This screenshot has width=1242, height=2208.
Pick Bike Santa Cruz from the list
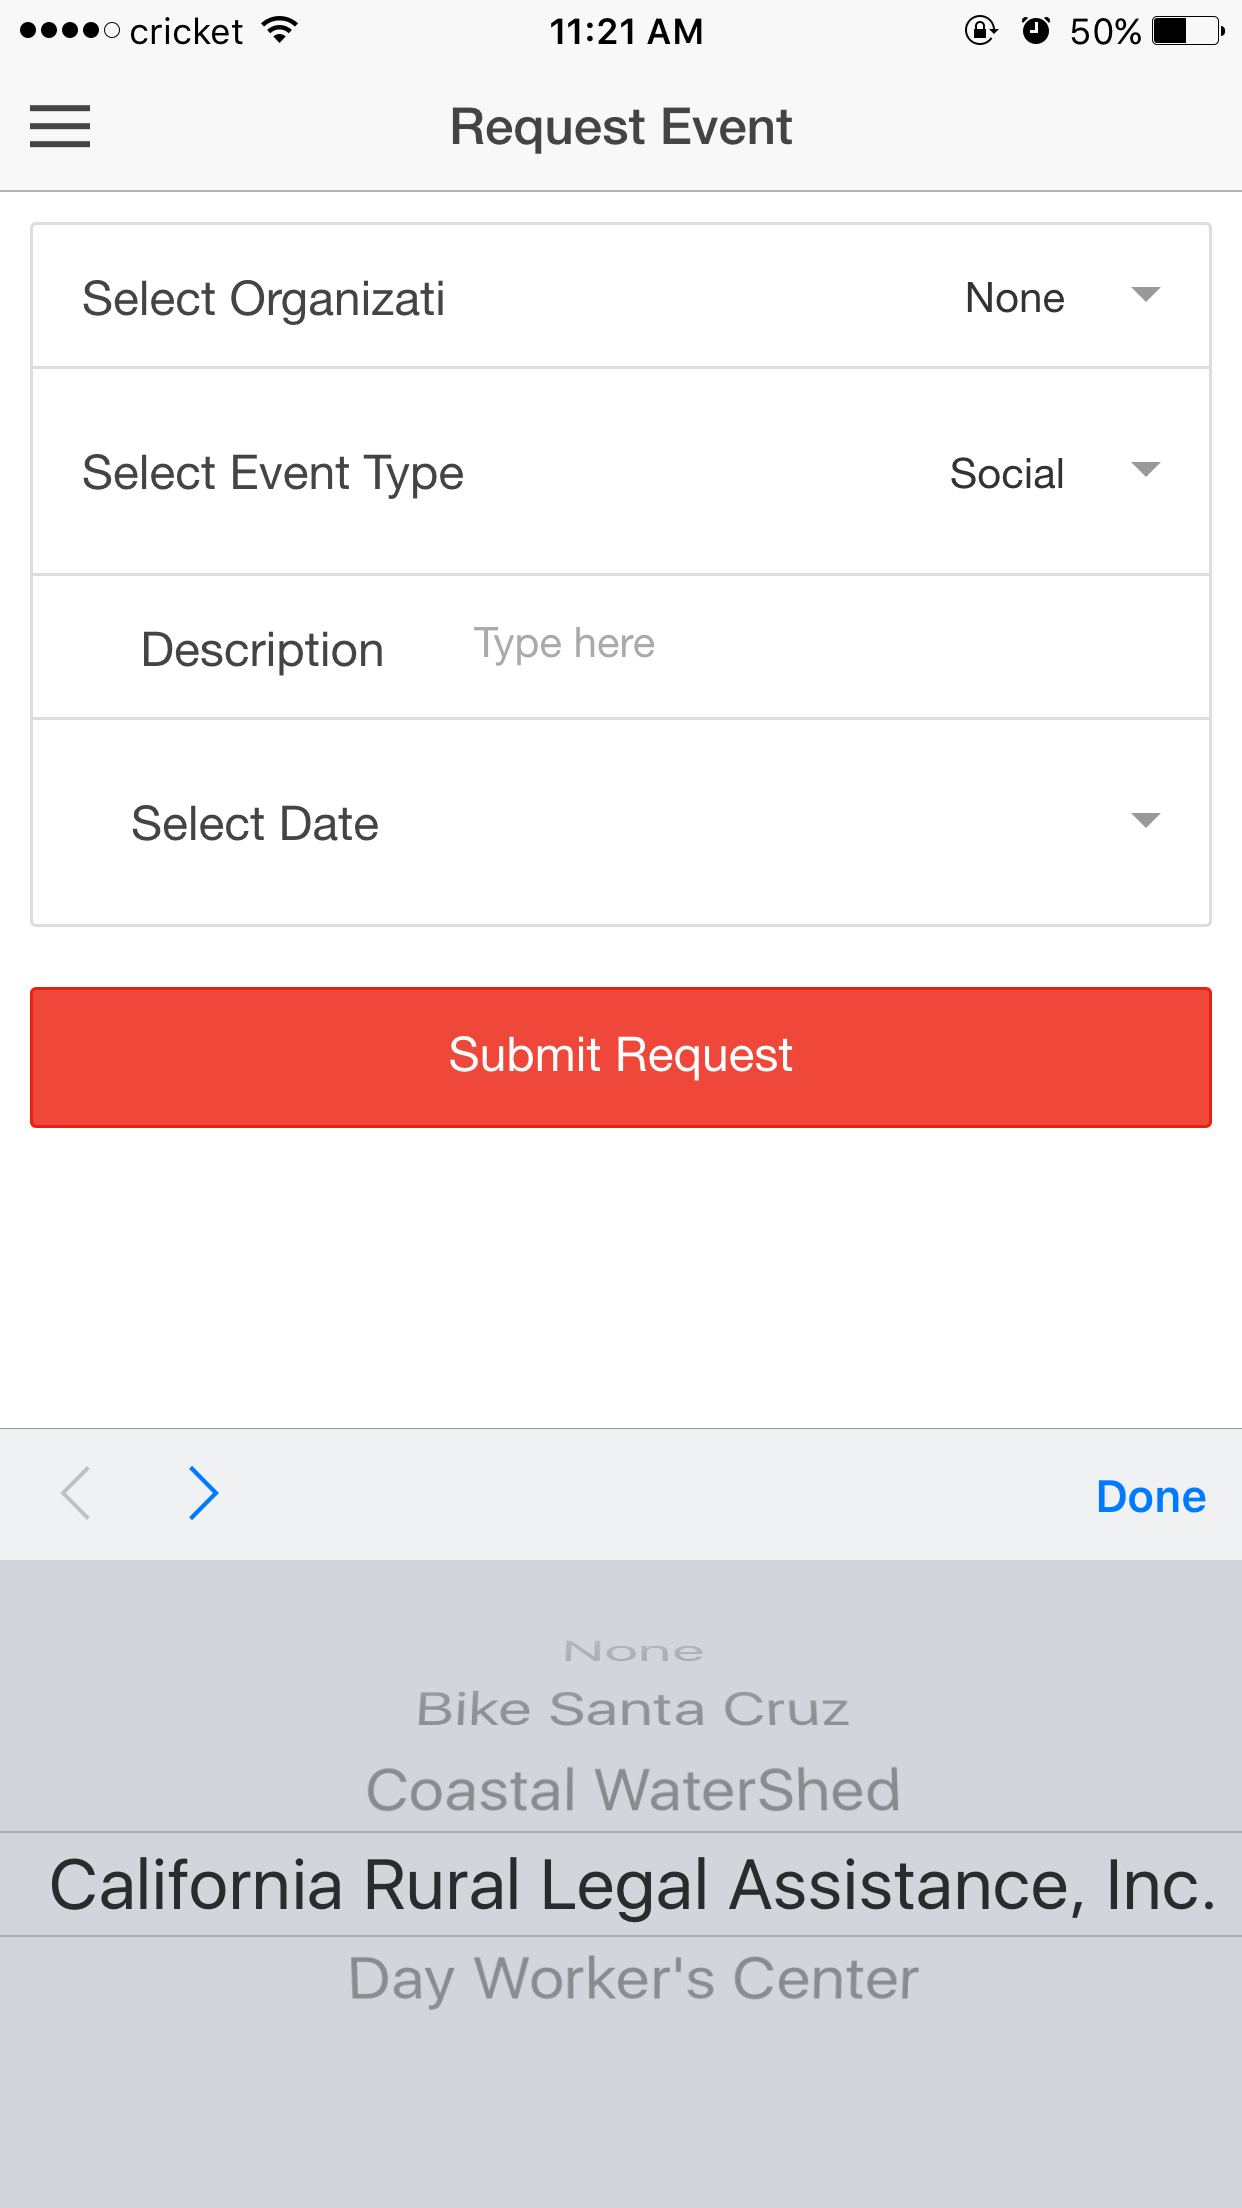tap(633, 1709)
